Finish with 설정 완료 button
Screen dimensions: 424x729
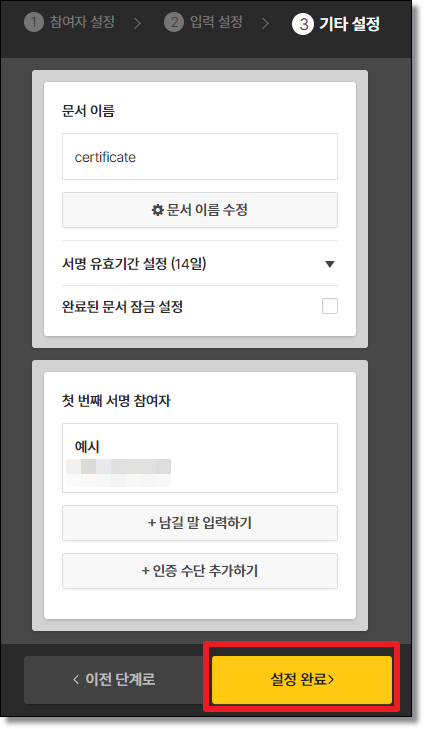[302, 680]
